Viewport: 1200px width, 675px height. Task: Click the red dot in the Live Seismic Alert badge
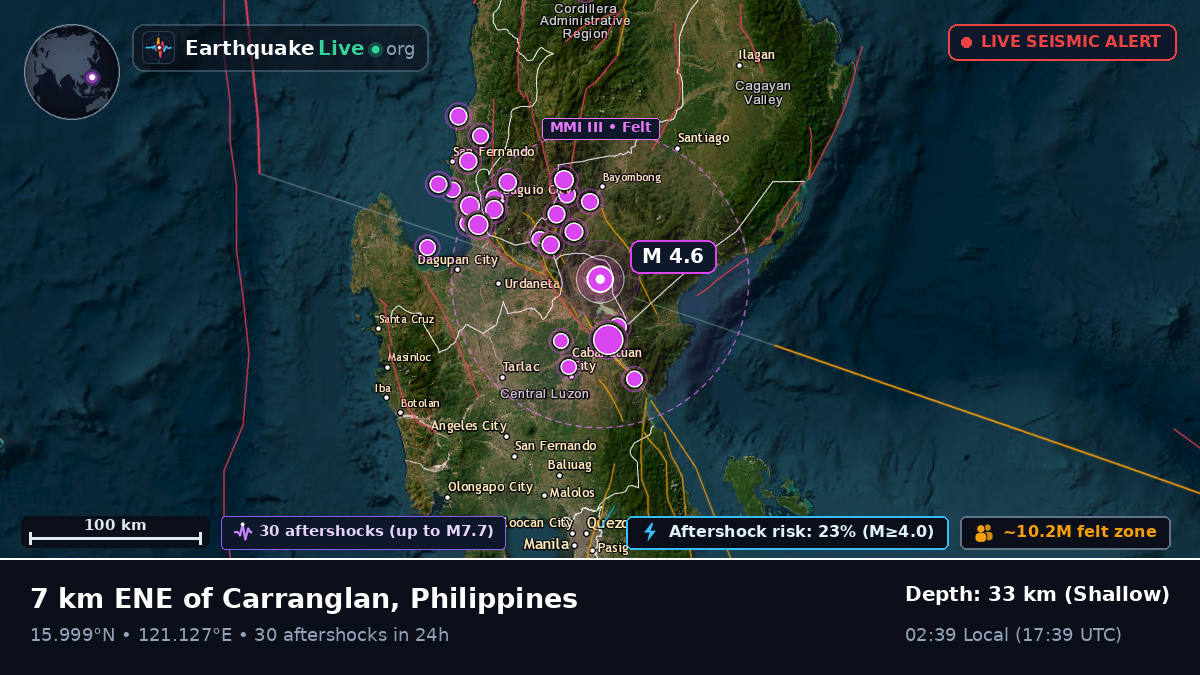966,42
